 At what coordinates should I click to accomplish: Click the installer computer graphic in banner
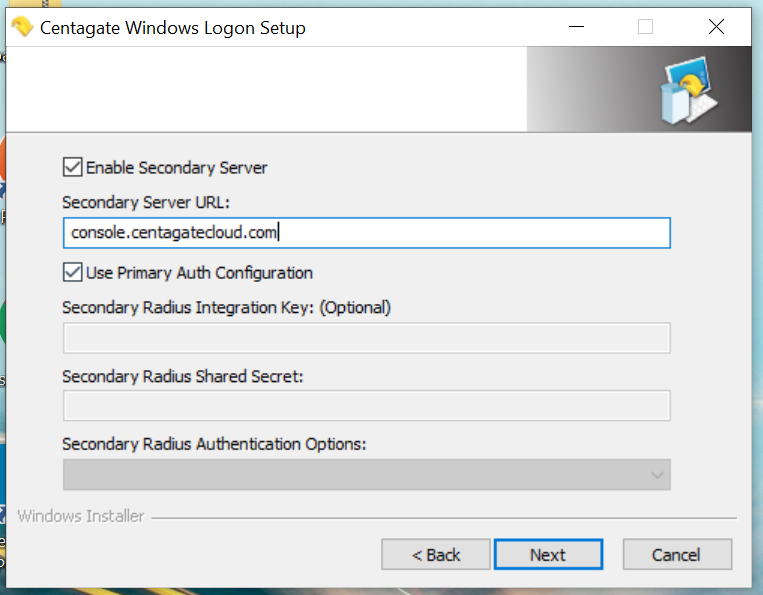[x=688, y=90]
